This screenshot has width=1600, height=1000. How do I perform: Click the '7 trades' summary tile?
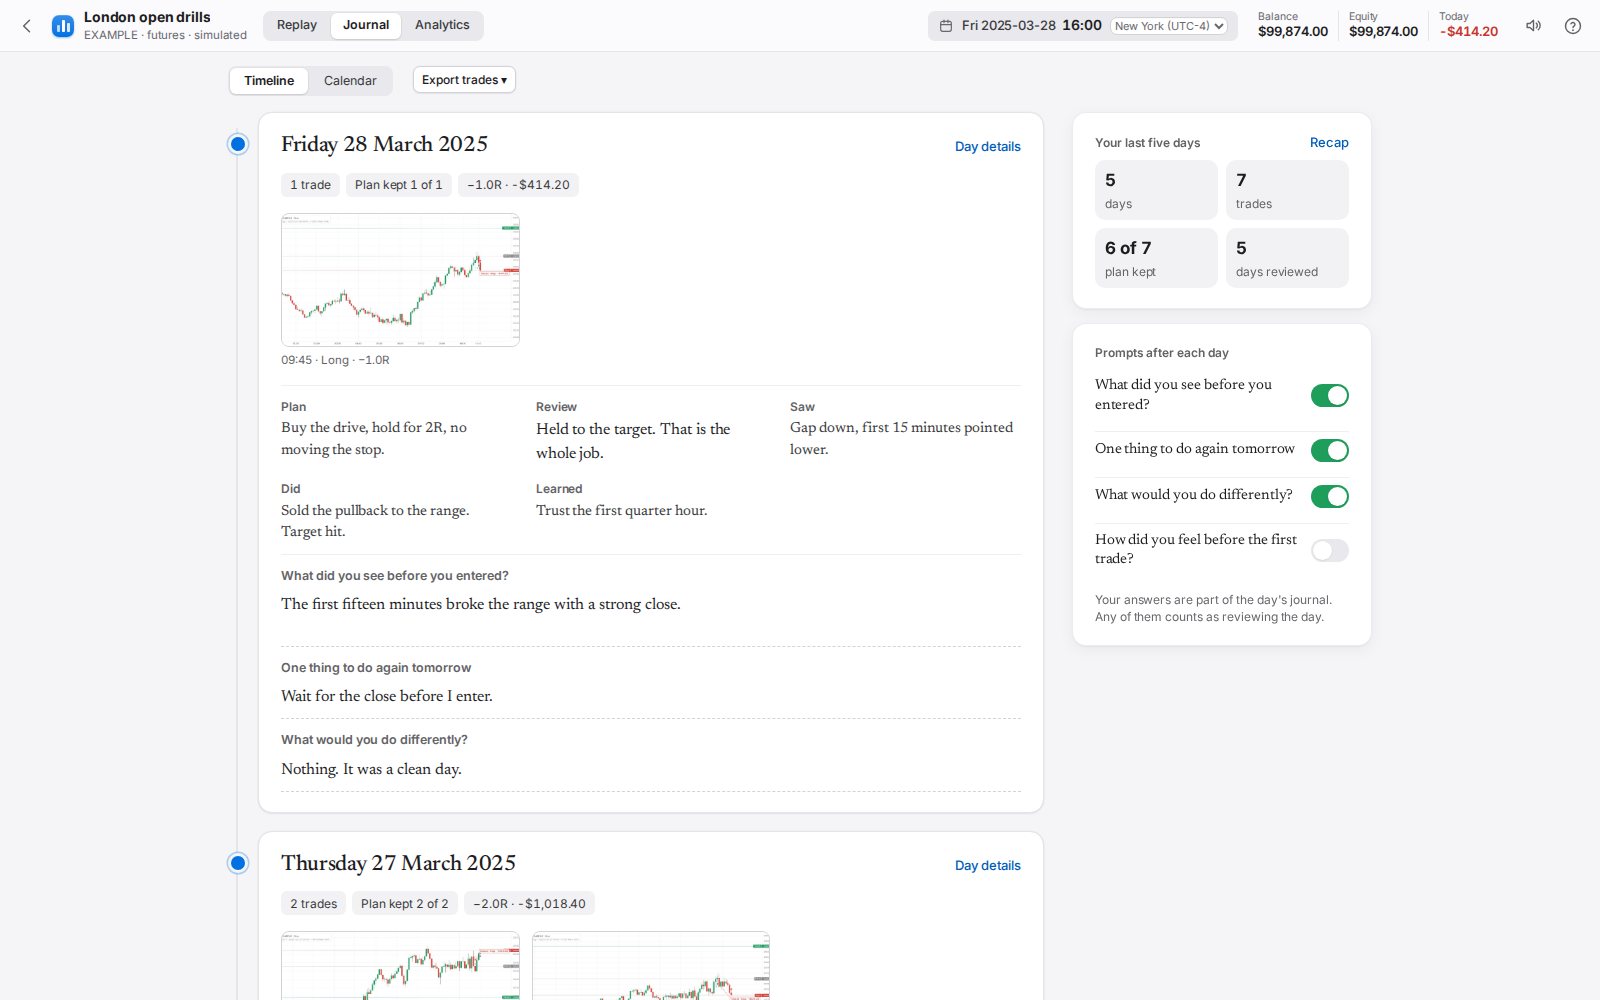1287,190
